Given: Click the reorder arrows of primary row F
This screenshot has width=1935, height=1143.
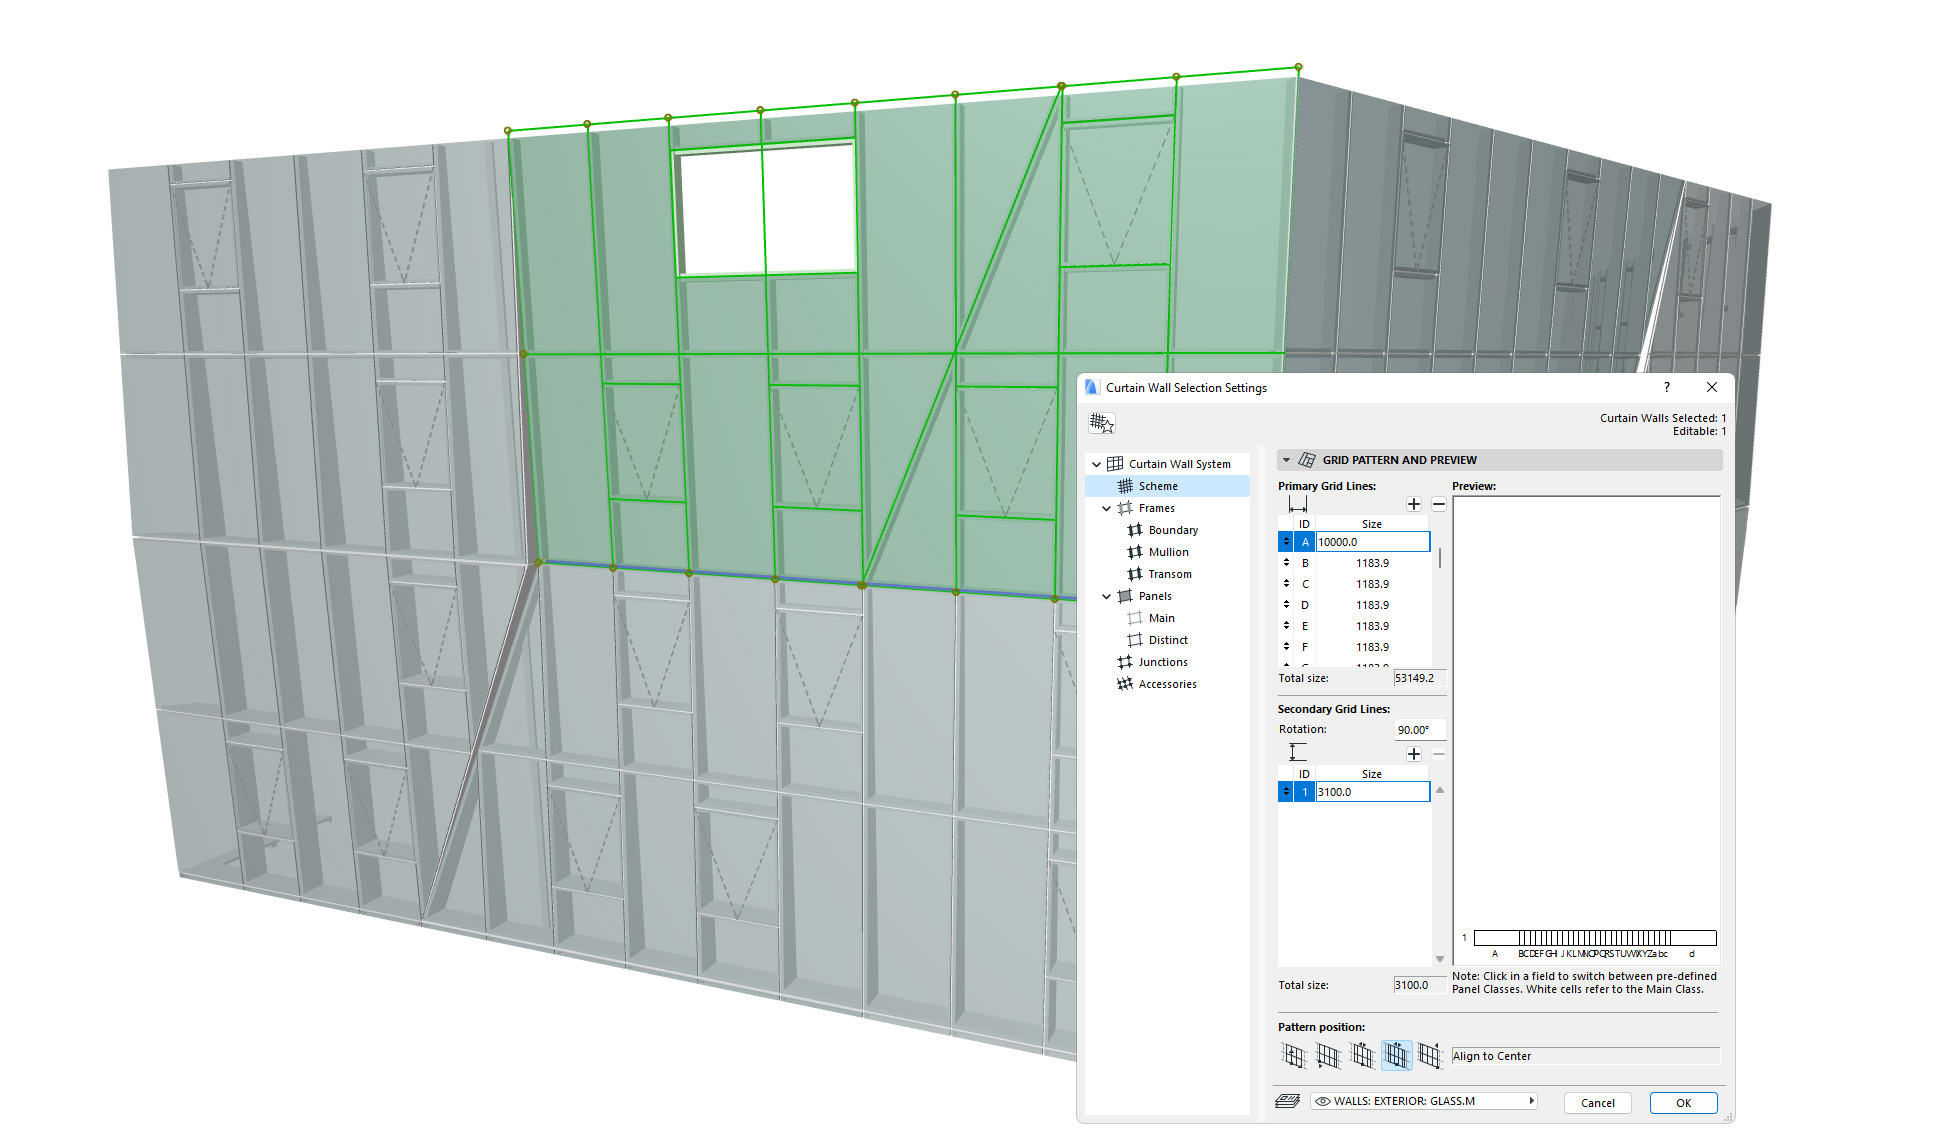Looking at the screenshot, I should 1286,647.
